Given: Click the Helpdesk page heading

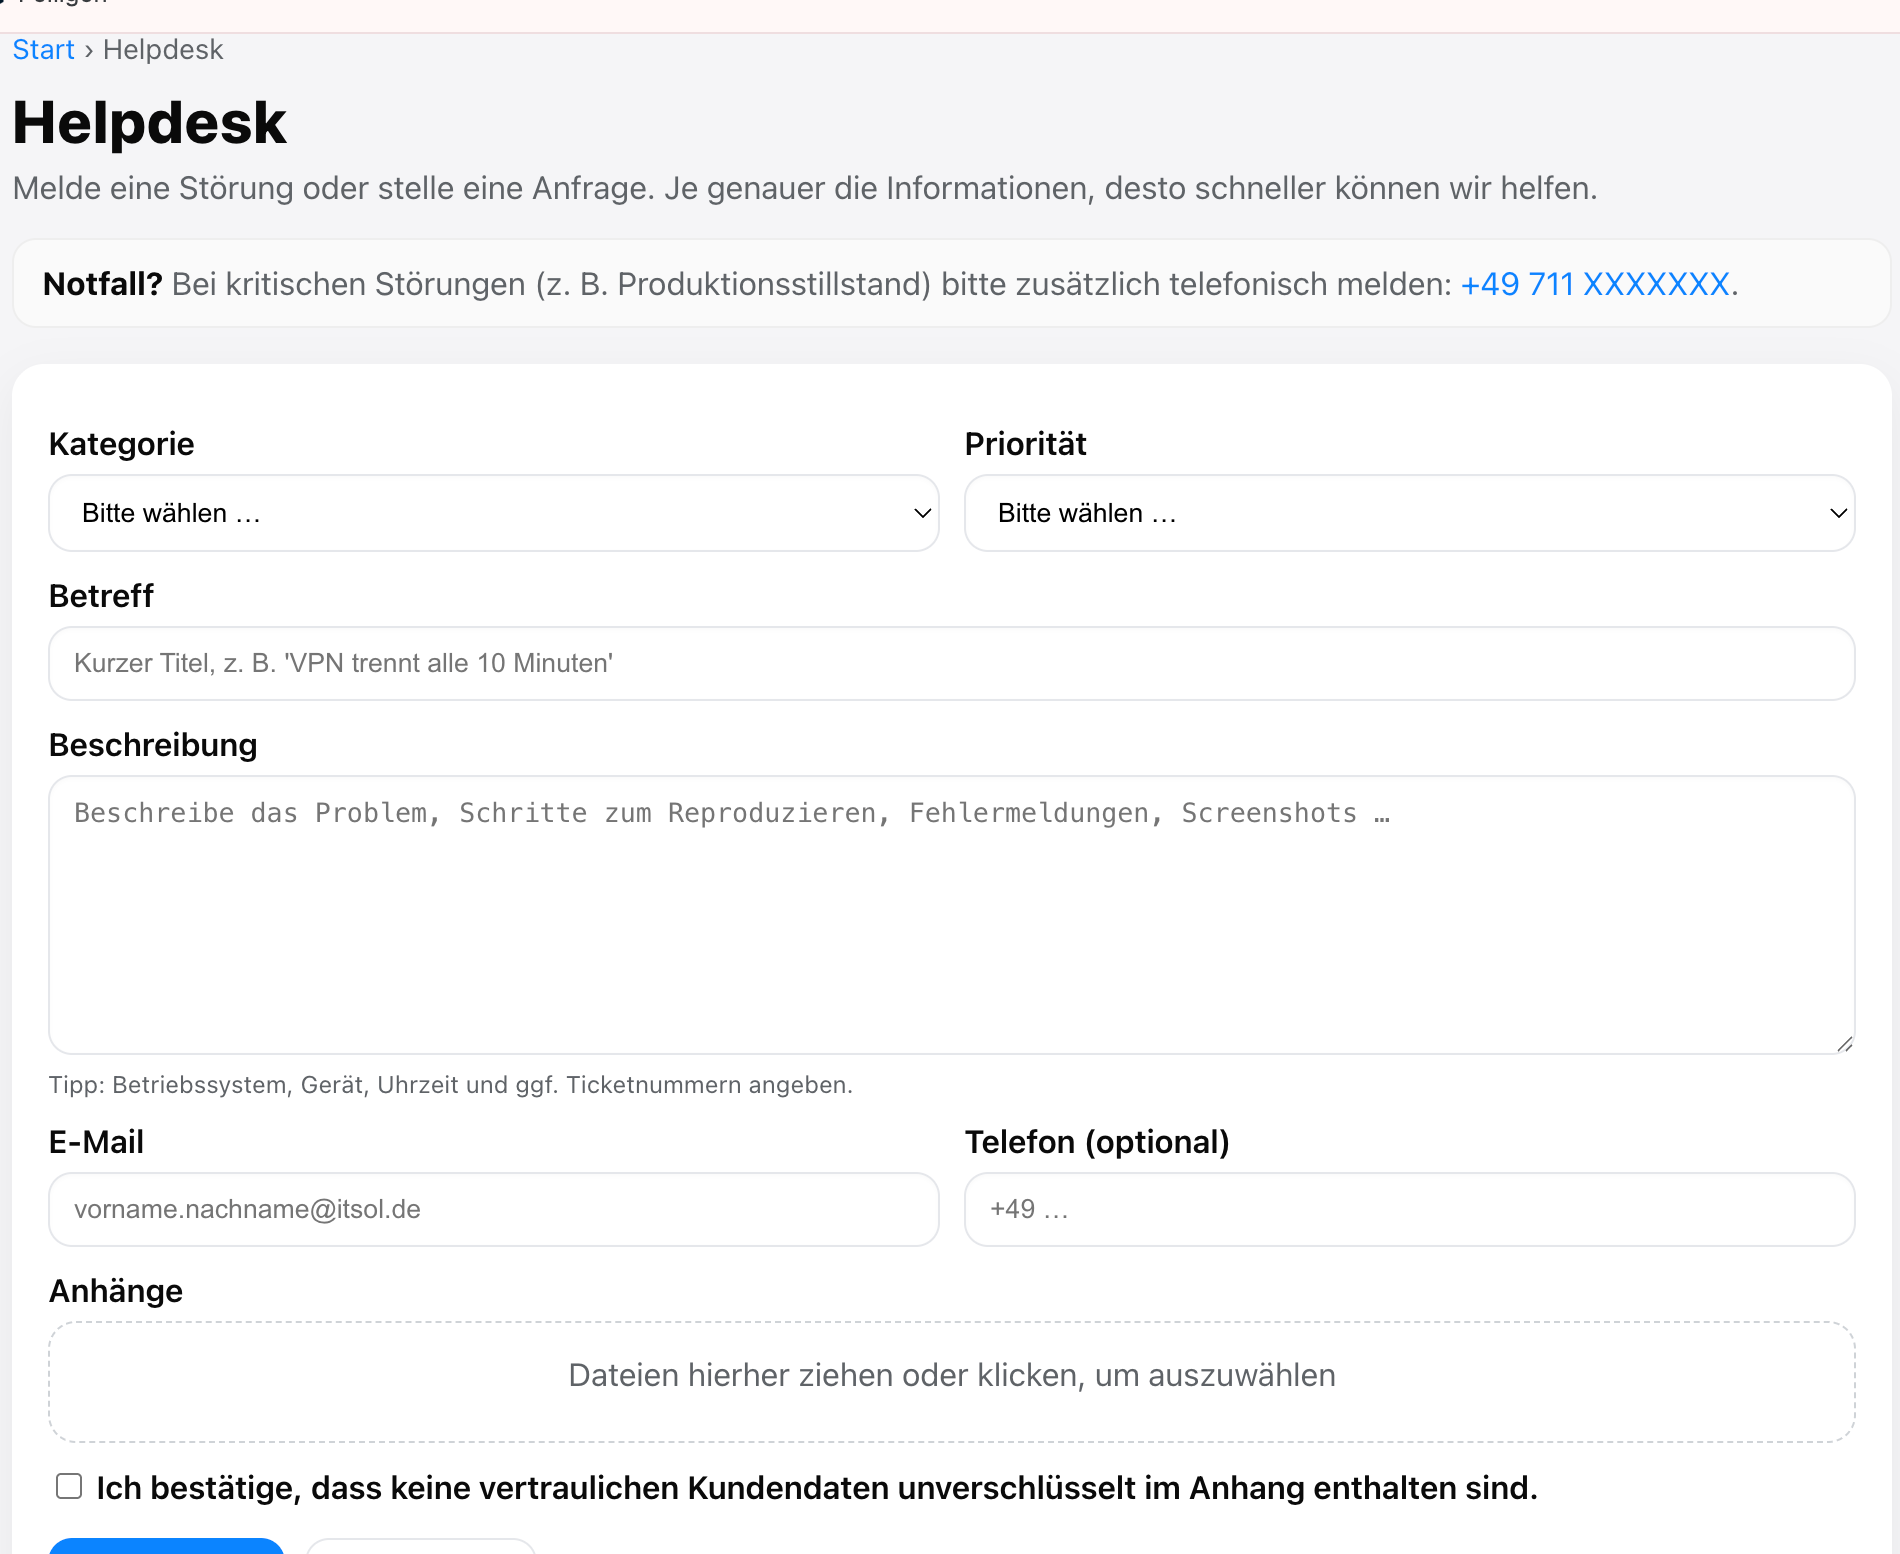Looking at the screenshot, I should point(149,122).
